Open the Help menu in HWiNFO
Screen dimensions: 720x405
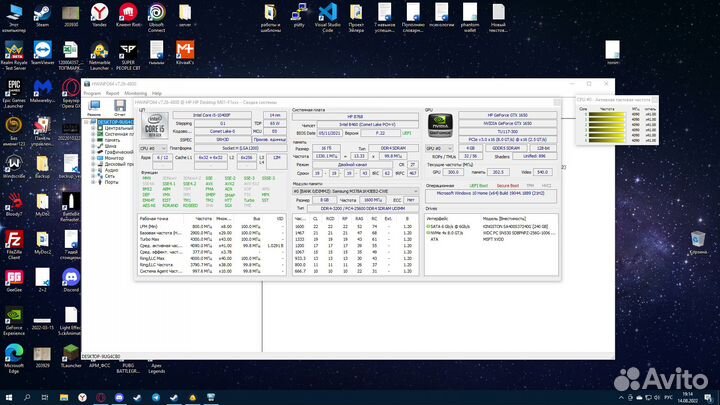click(157, 93)
